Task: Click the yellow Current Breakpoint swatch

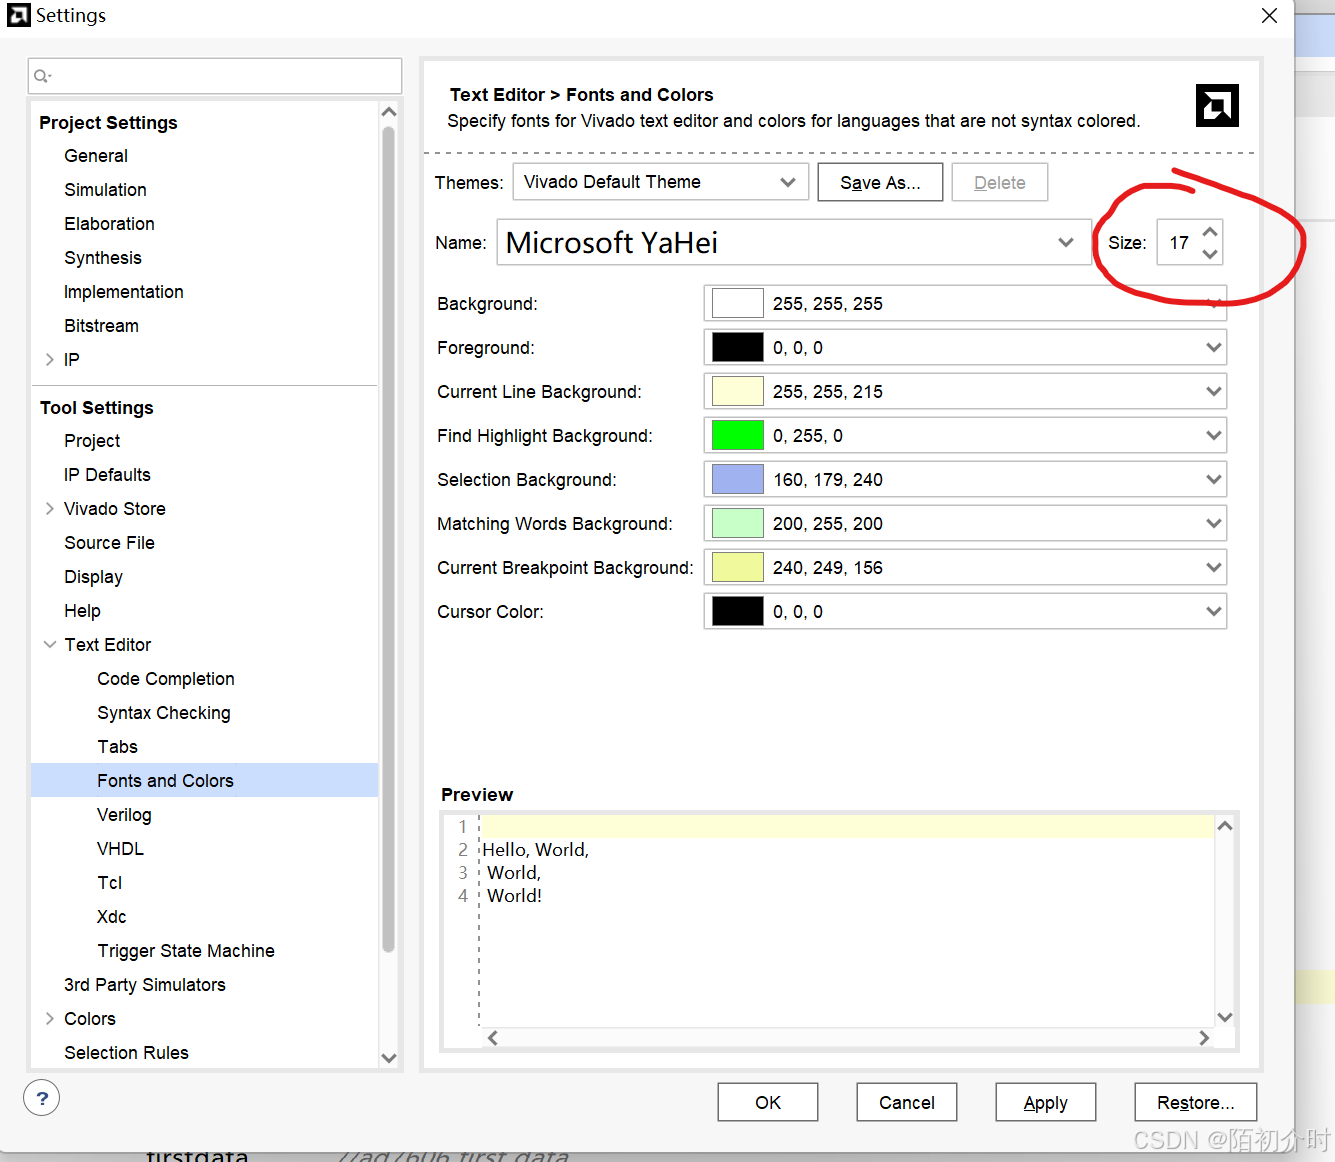Action: [737, 567]
